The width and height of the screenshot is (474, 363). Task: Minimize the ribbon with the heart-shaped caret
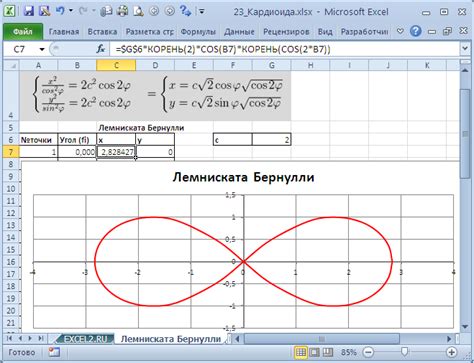tap(400, 31)
